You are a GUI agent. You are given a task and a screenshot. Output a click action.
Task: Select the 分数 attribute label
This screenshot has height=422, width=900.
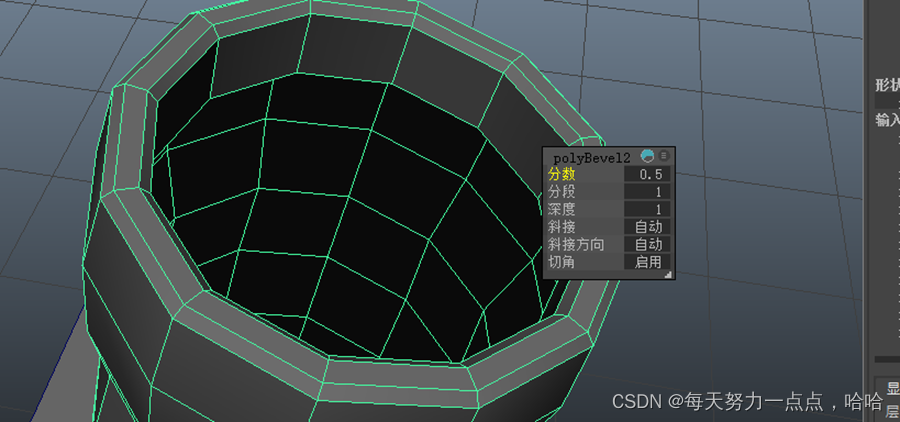[563, 175]
